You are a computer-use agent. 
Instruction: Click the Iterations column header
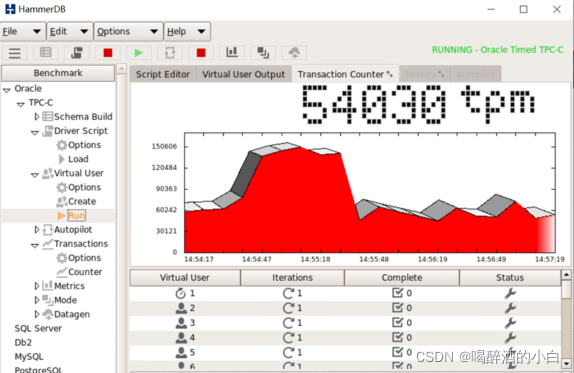pos(292,277)
